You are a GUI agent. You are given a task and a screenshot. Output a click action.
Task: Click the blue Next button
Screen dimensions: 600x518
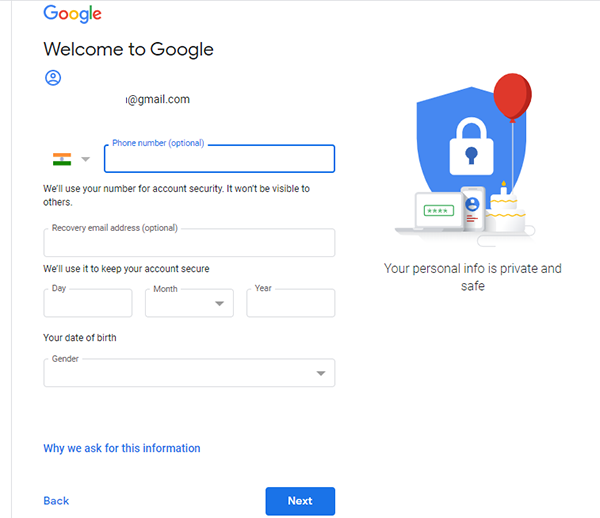pyautogui.click(x=300, y=501)
